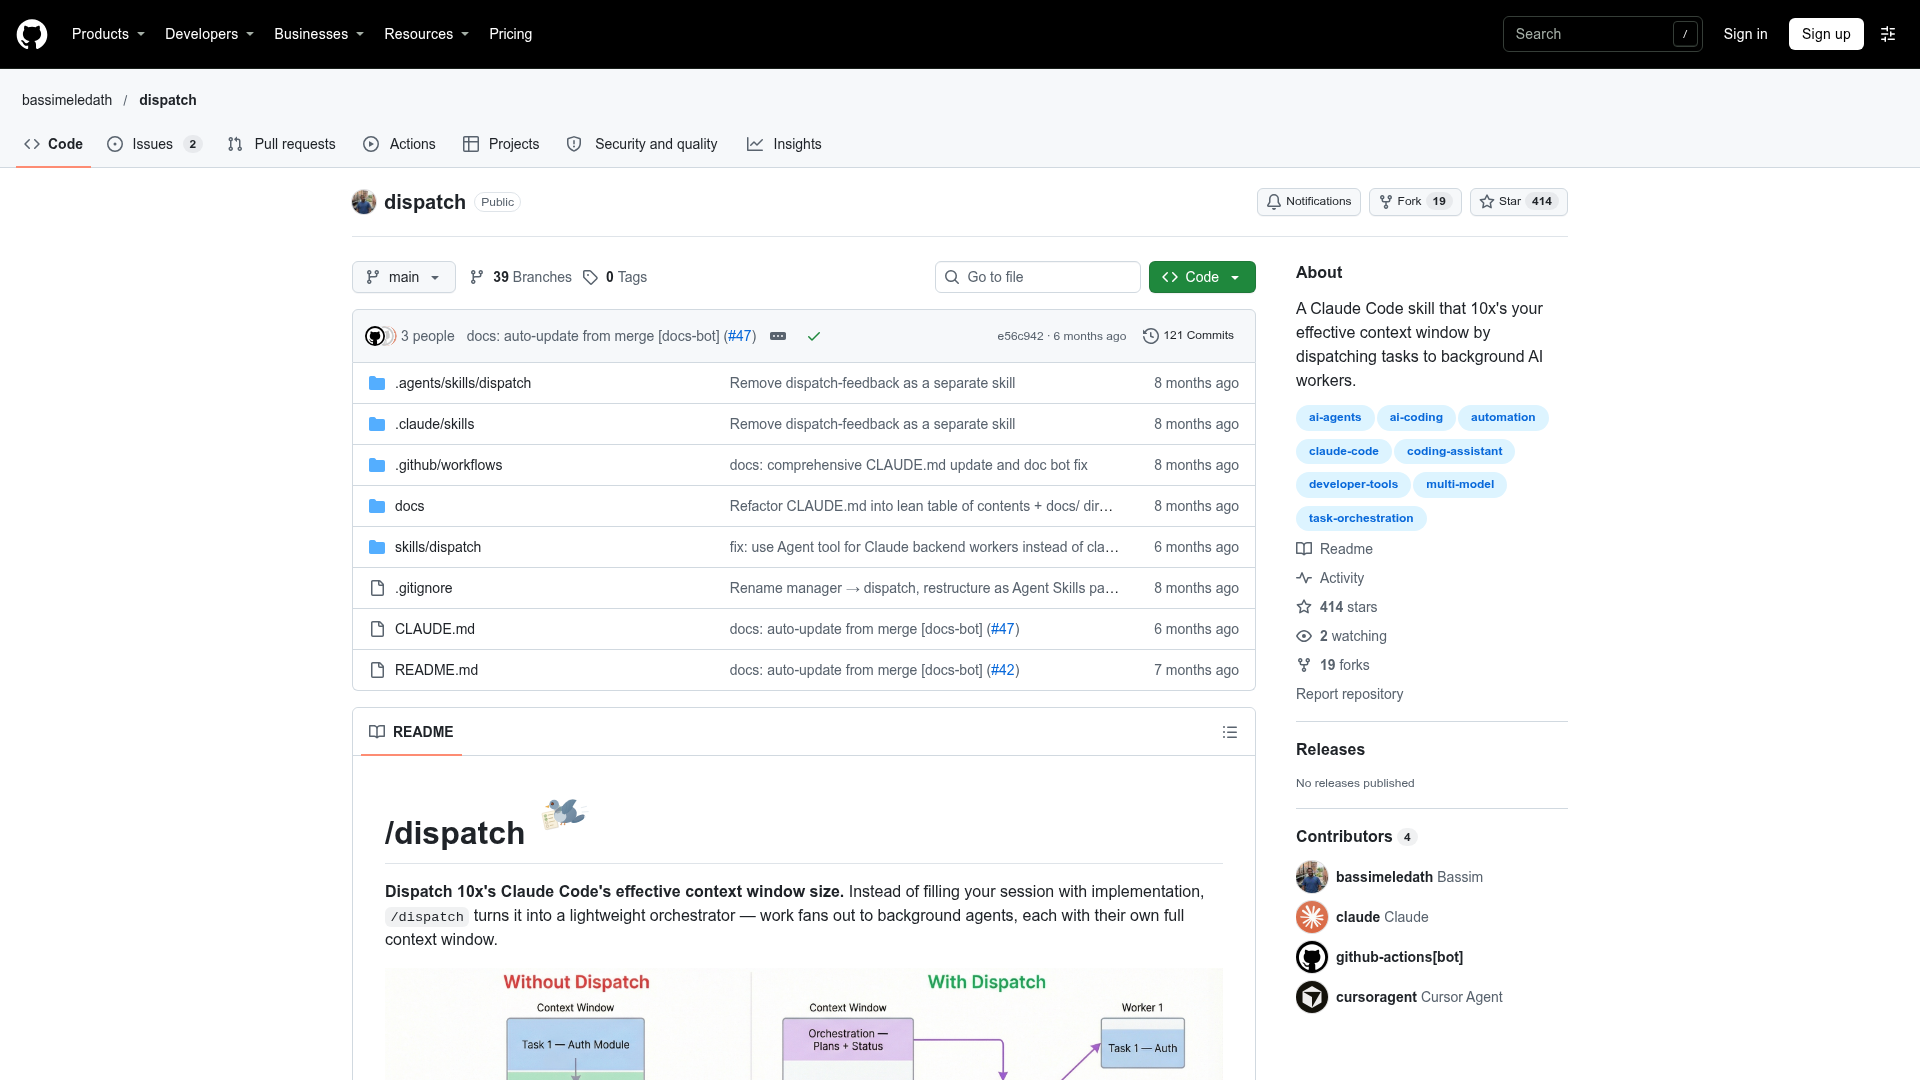Expand commit message ellipsis button
This screenshot has width=1920, height=1080.
point(778,336)
